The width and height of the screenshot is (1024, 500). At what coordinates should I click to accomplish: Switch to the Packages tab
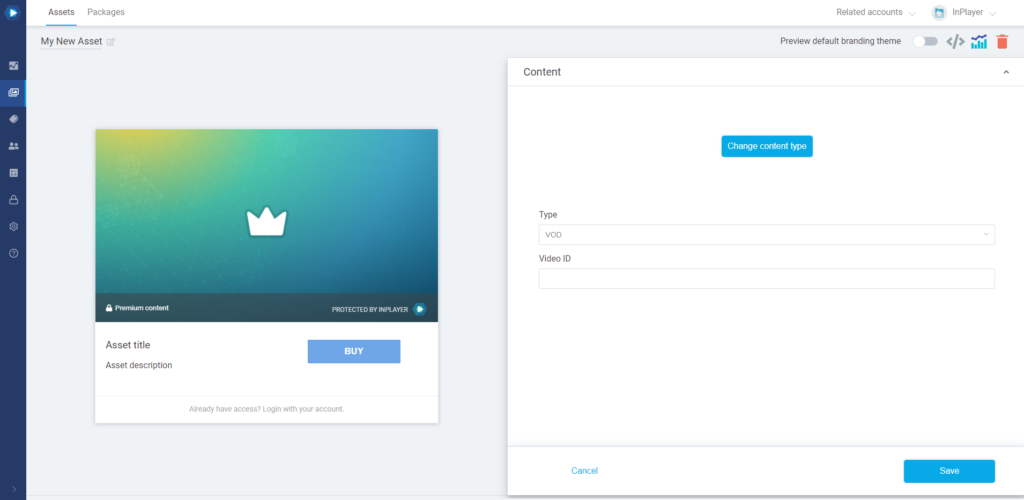[x=106, y=12]
